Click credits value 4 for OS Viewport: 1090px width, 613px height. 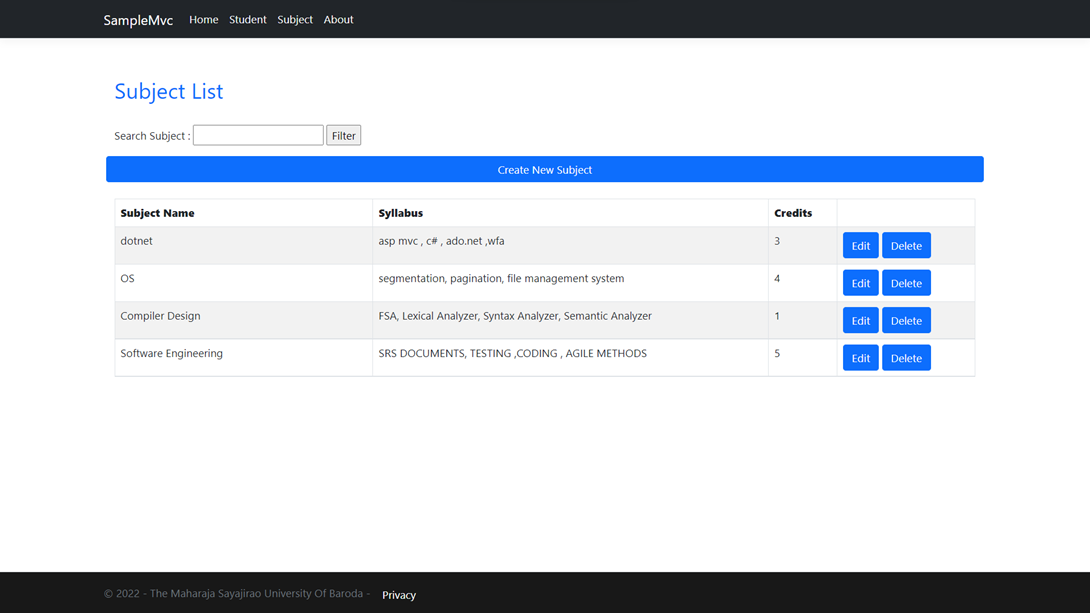point(777,278)
